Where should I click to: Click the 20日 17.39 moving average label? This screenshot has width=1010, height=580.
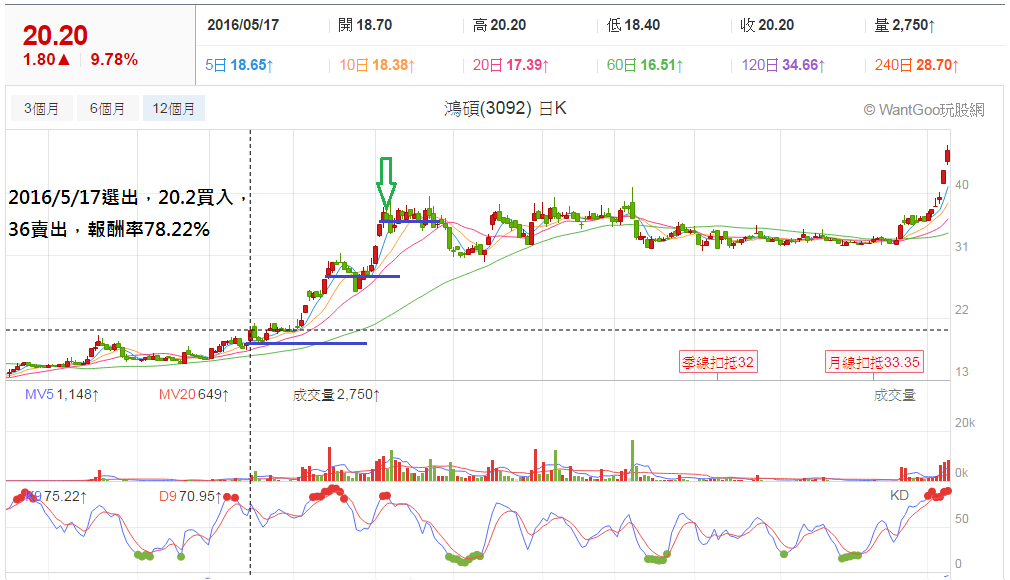click(510, 65)
